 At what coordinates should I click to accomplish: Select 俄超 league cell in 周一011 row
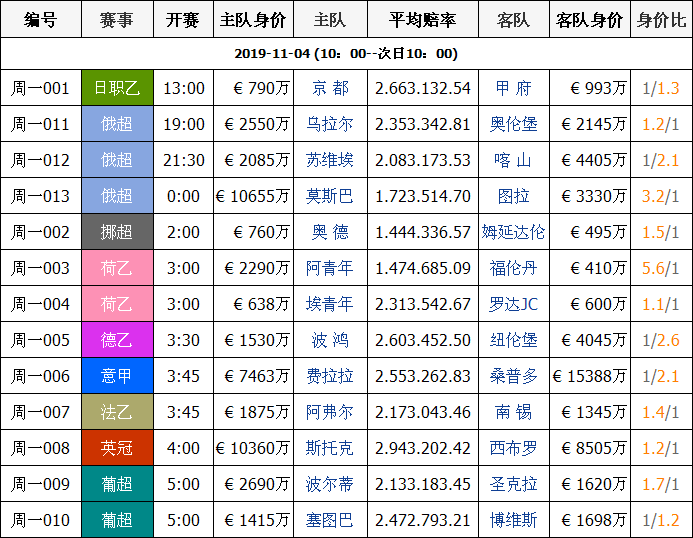pos(117,124)
